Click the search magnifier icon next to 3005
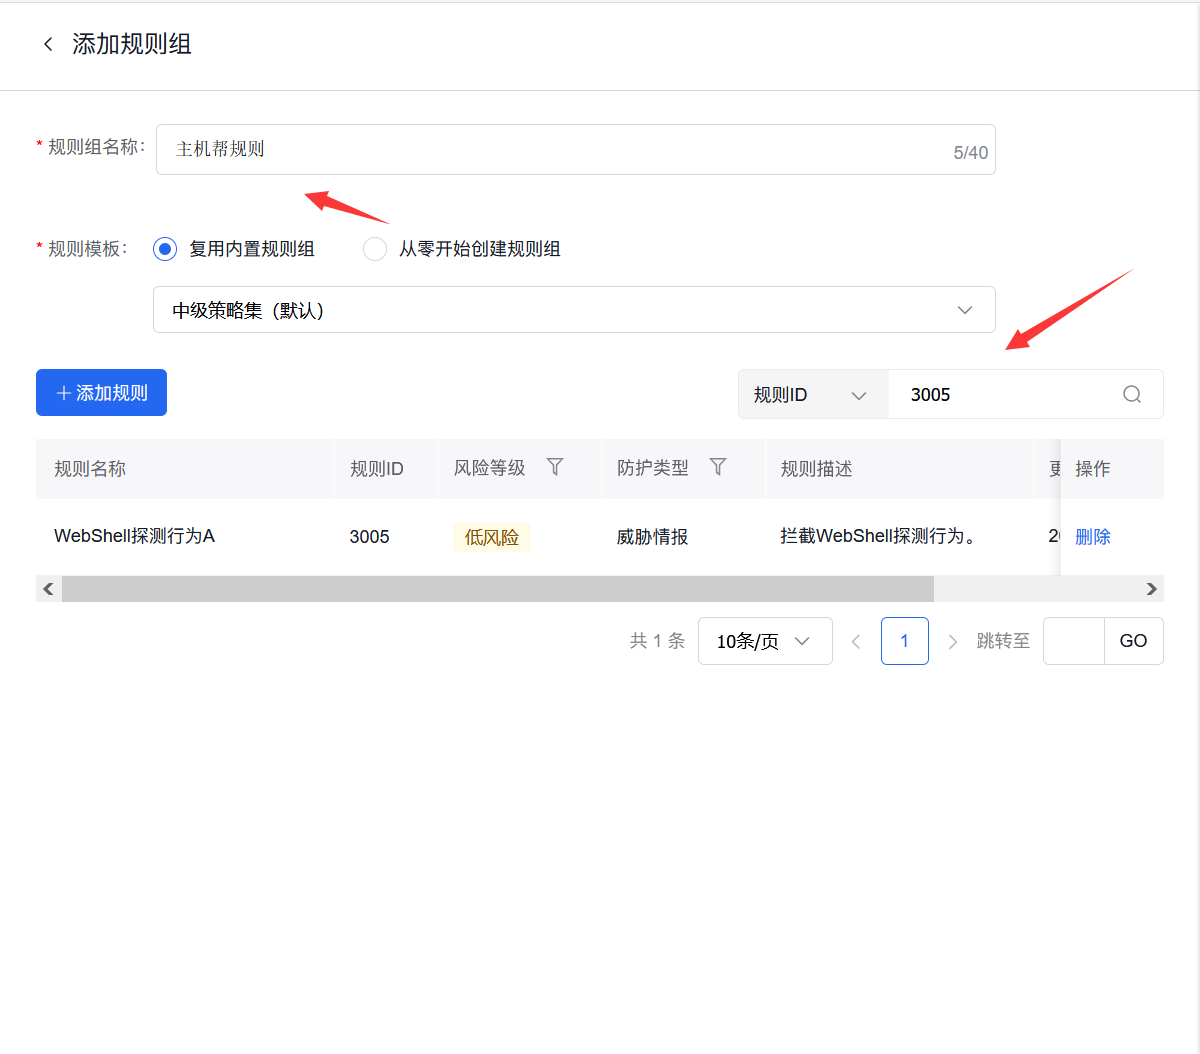The image size is (1200, 1054). pyautogui.click(x=1131, y=394)
